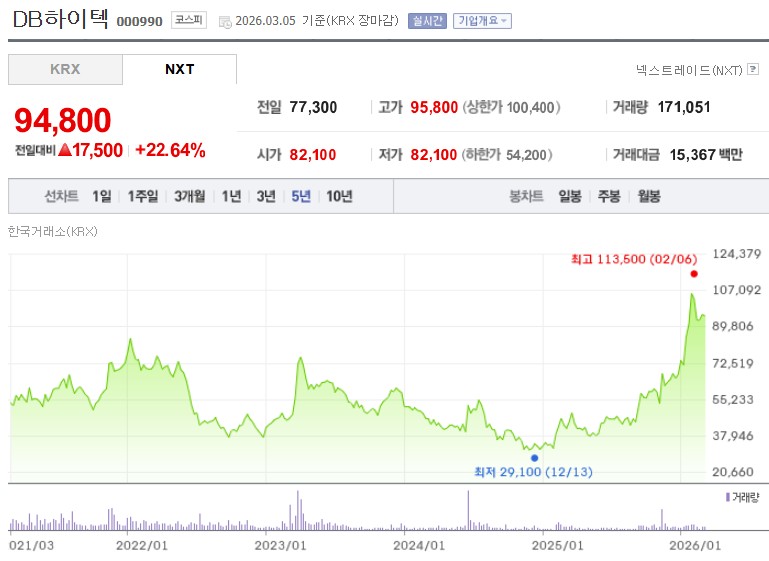Click the 코스피 market badge
The height and width of the screenshot is (561, 769).
tap(189, 20)
